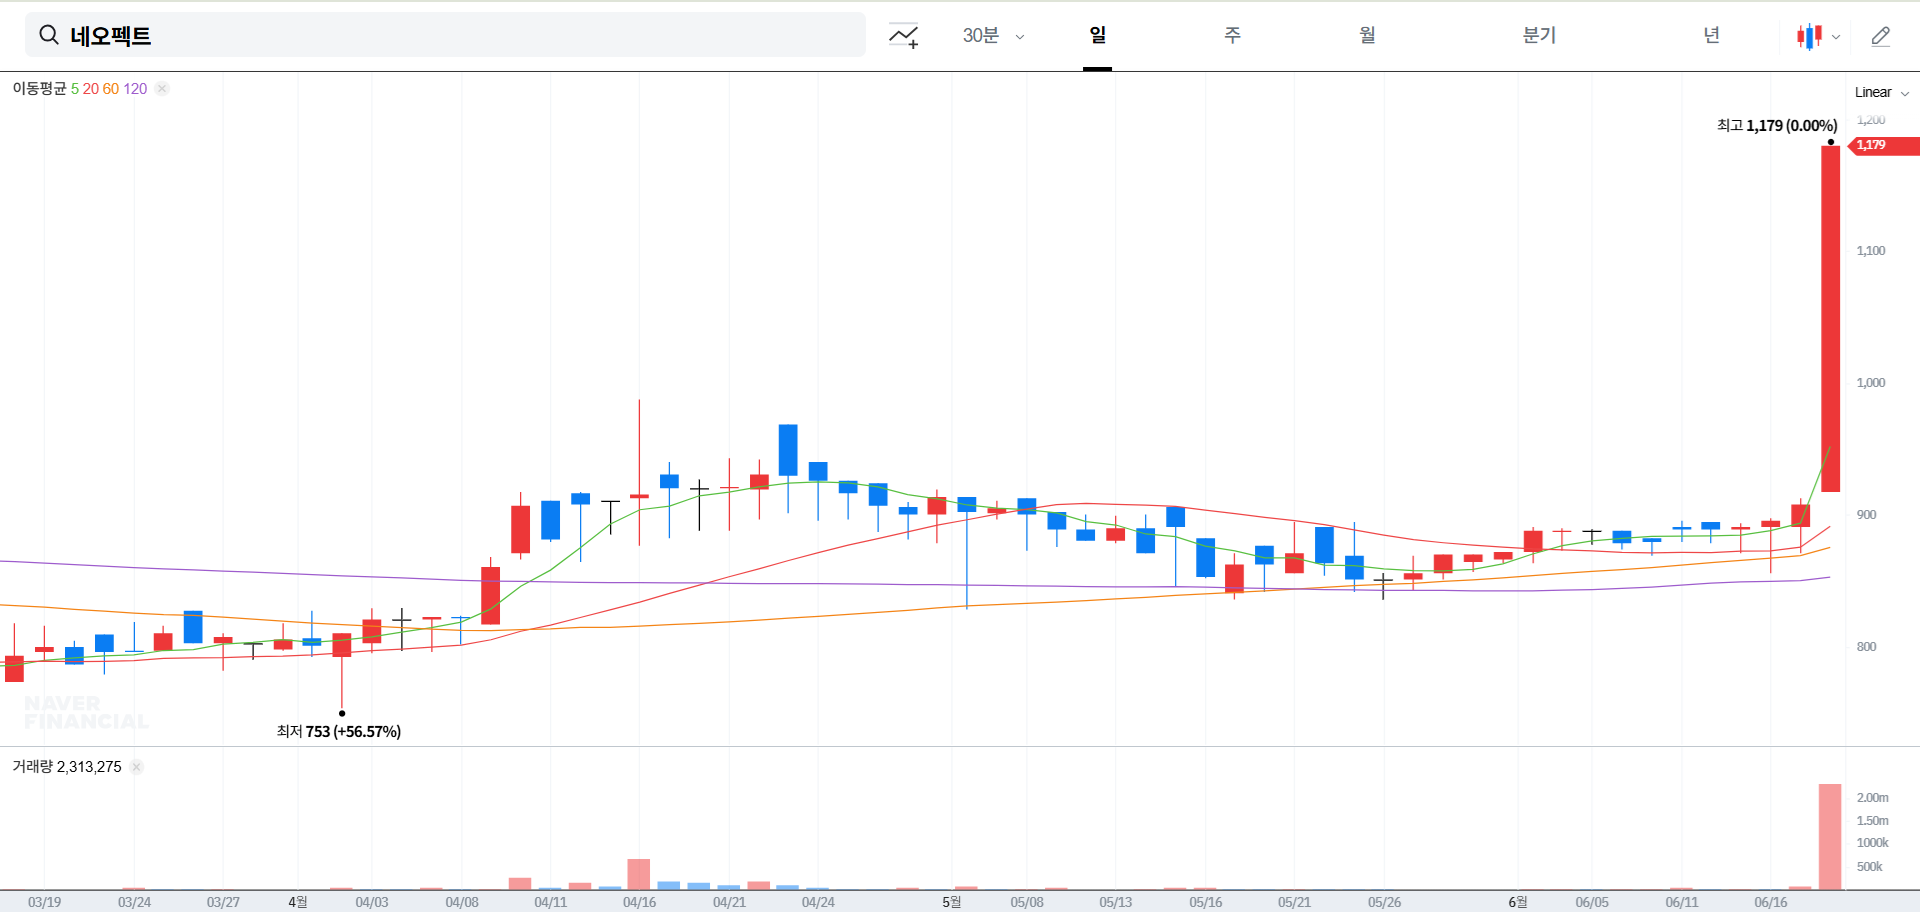Click the search magnifier icon
Screen dimensions: 1920x912
pos(49,36)
